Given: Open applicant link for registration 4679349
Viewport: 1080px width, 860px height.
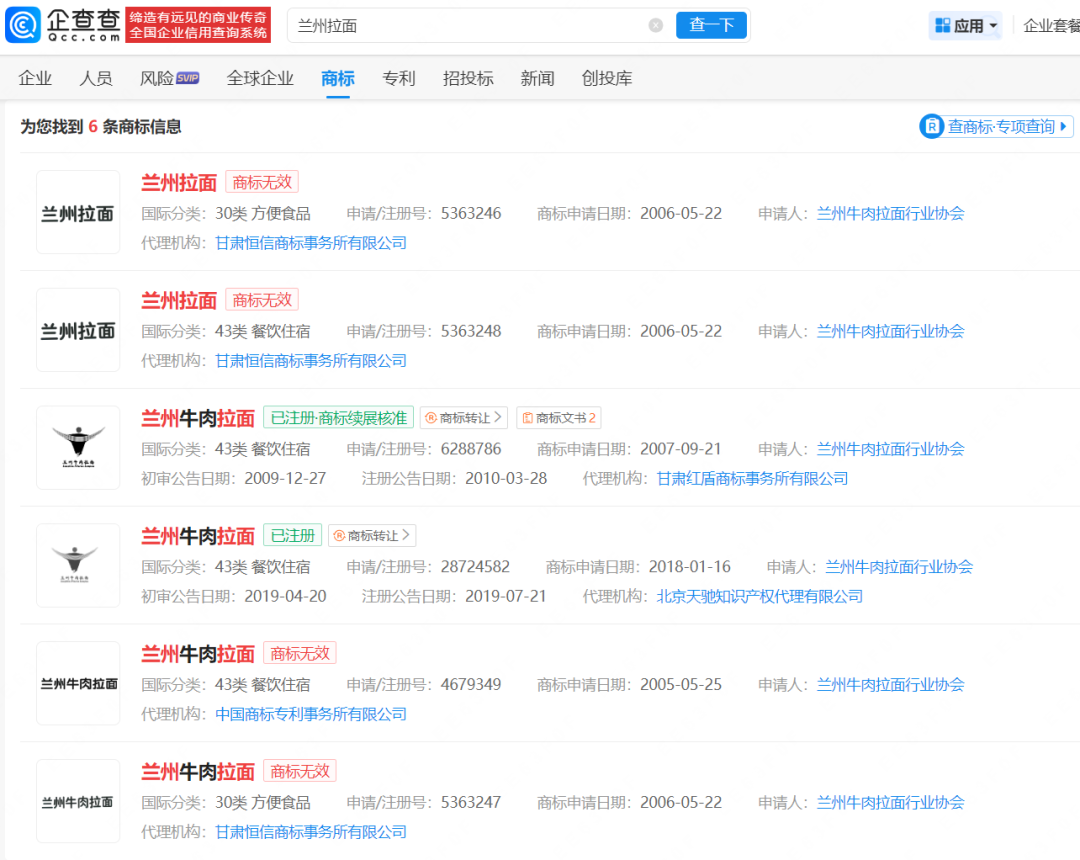Looking at the screenshot, I should (891, 684).
